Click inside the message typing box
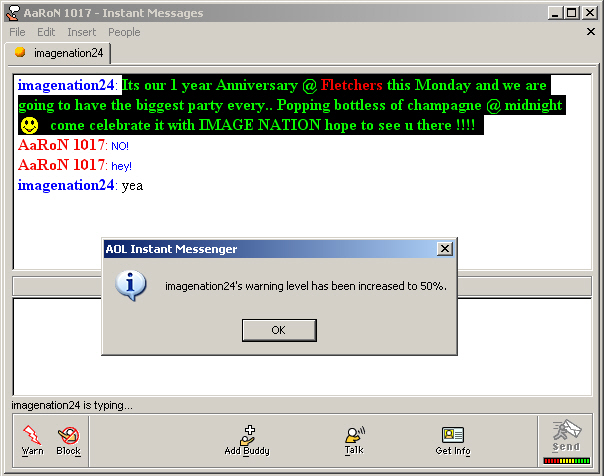604x476 pixels. pyautogui.click(x=302, y=347)
